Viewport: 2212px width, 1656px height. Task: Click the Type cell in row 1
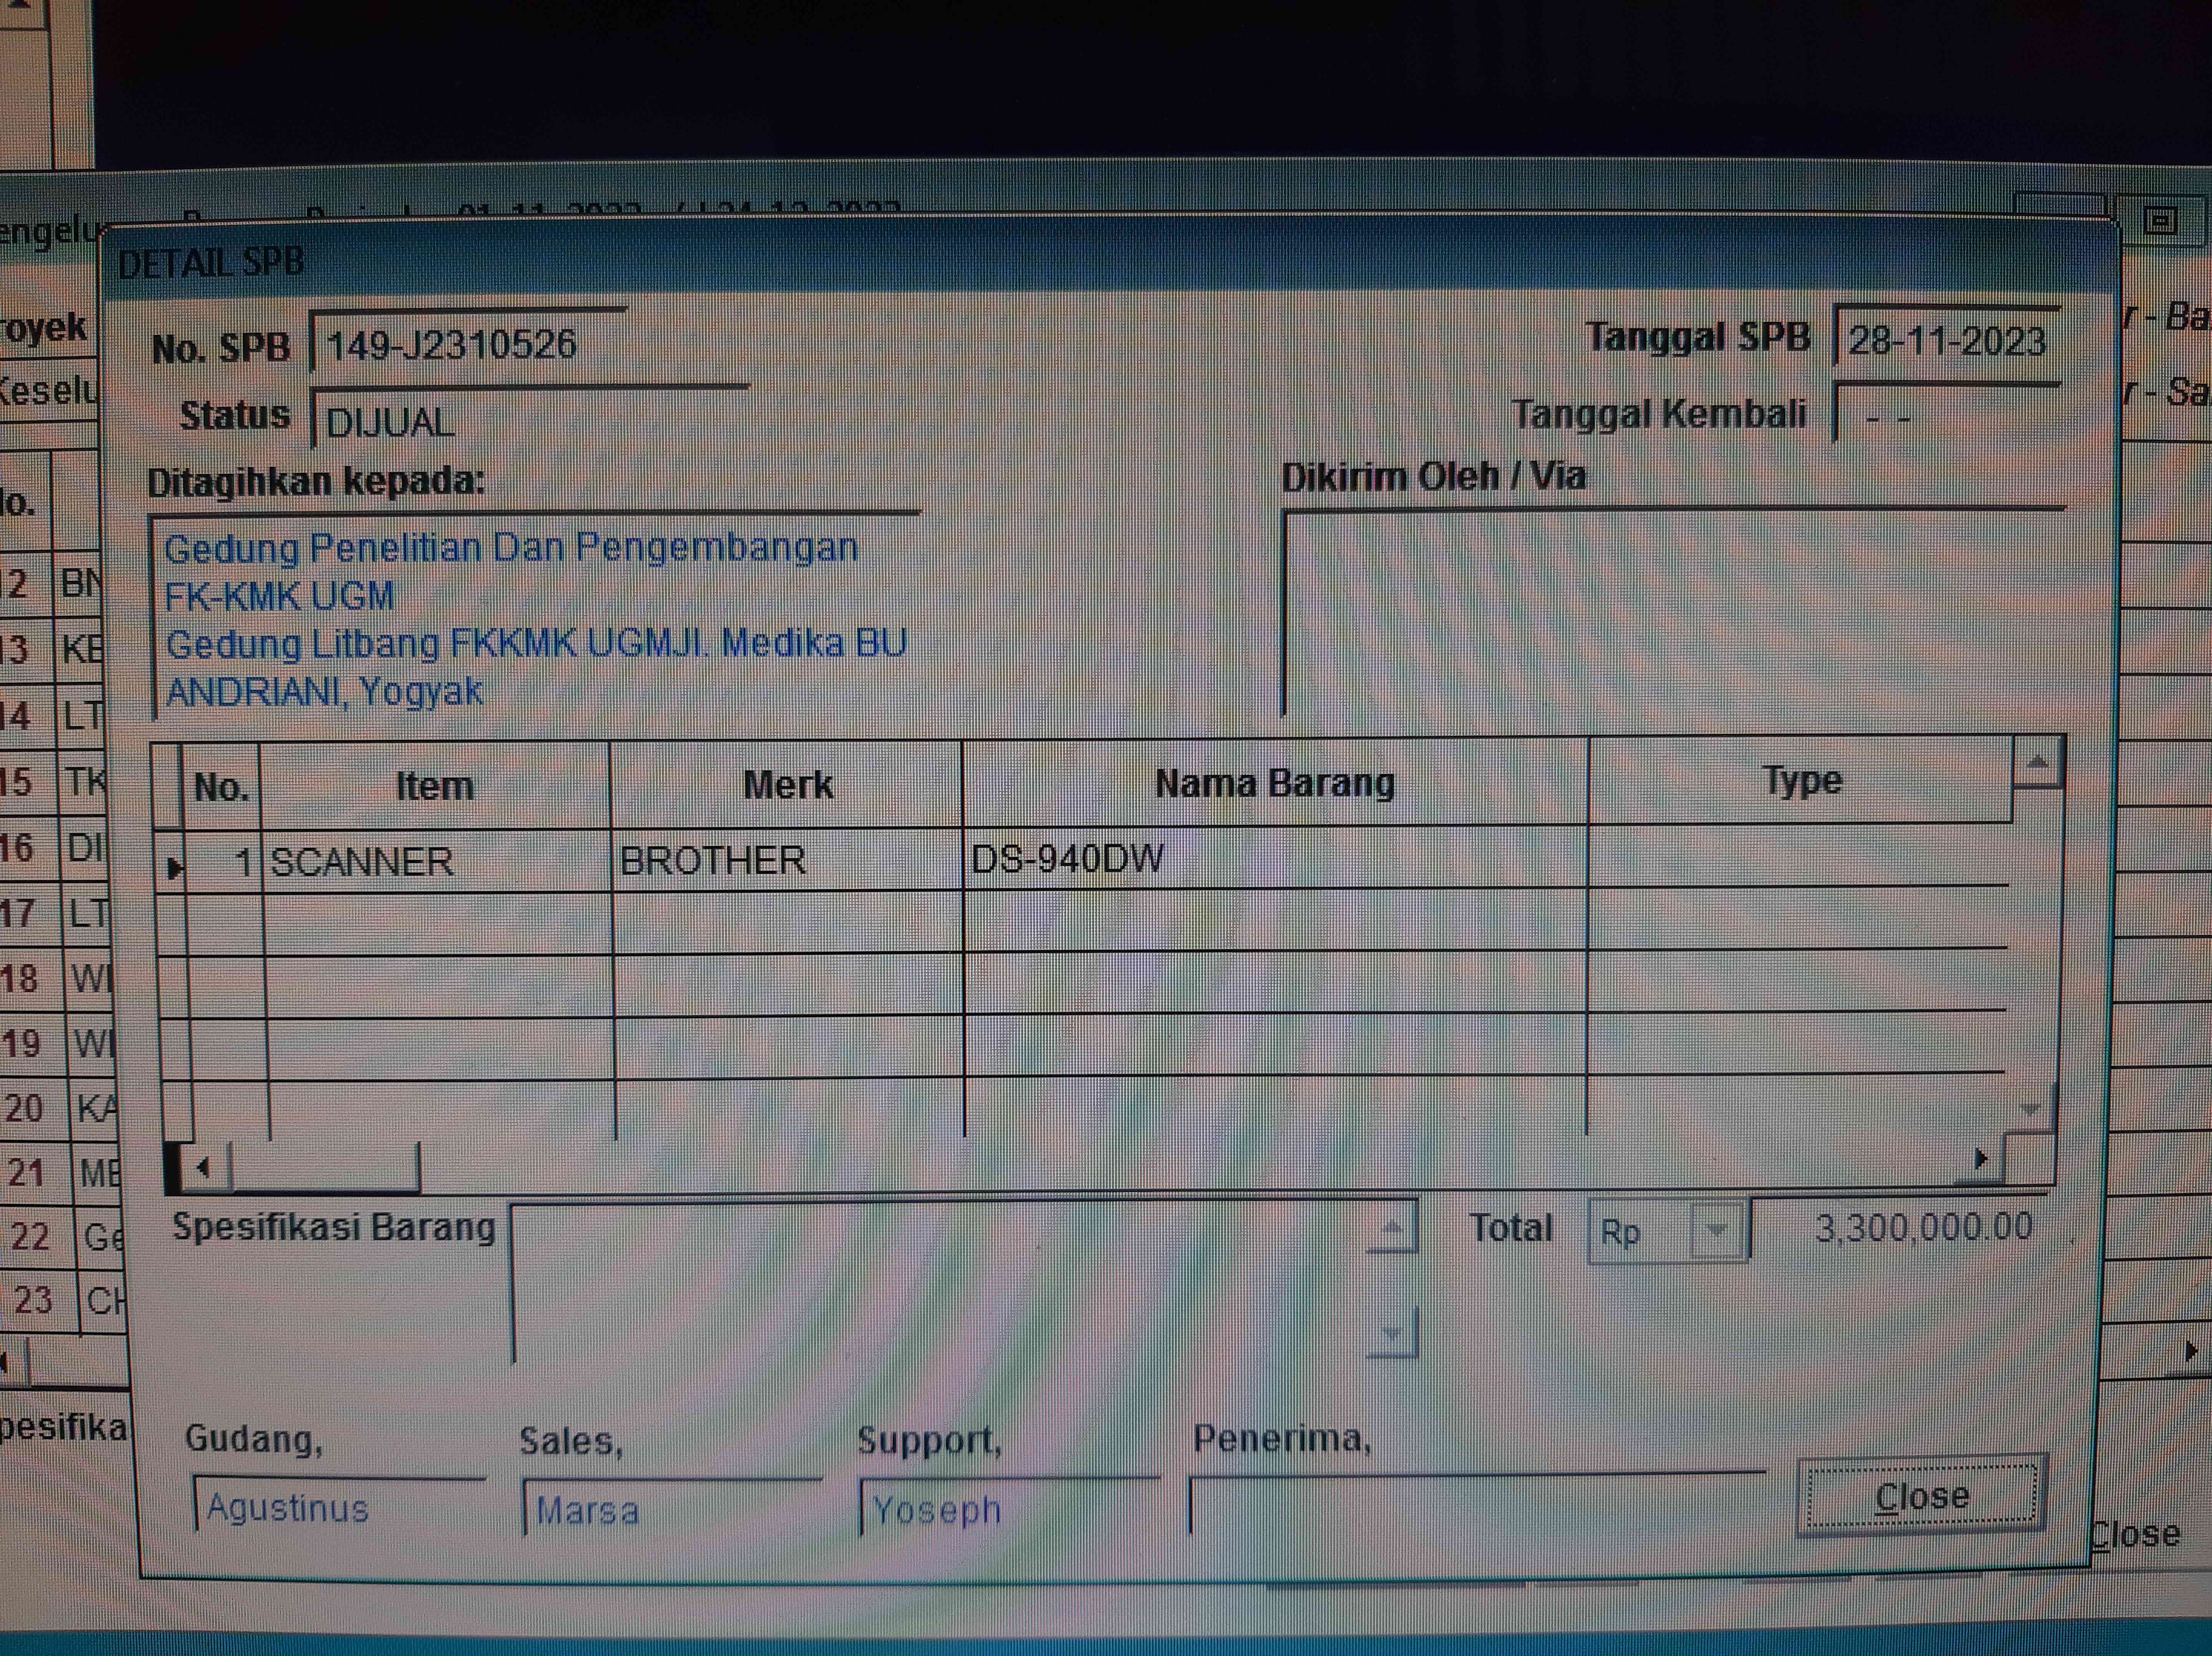click(1798, 856)
